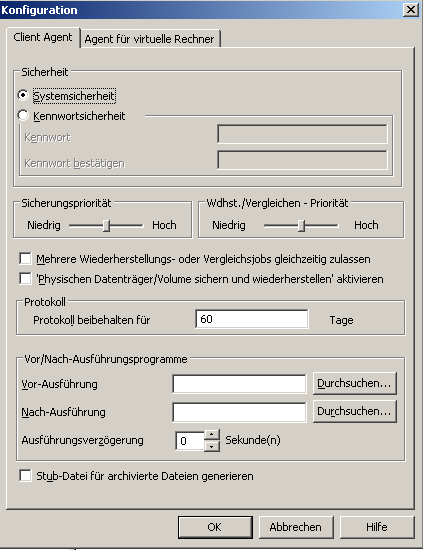Confirm settings with the OK button
This screenshot has height=550, width=423.
(x=215, y=527)
